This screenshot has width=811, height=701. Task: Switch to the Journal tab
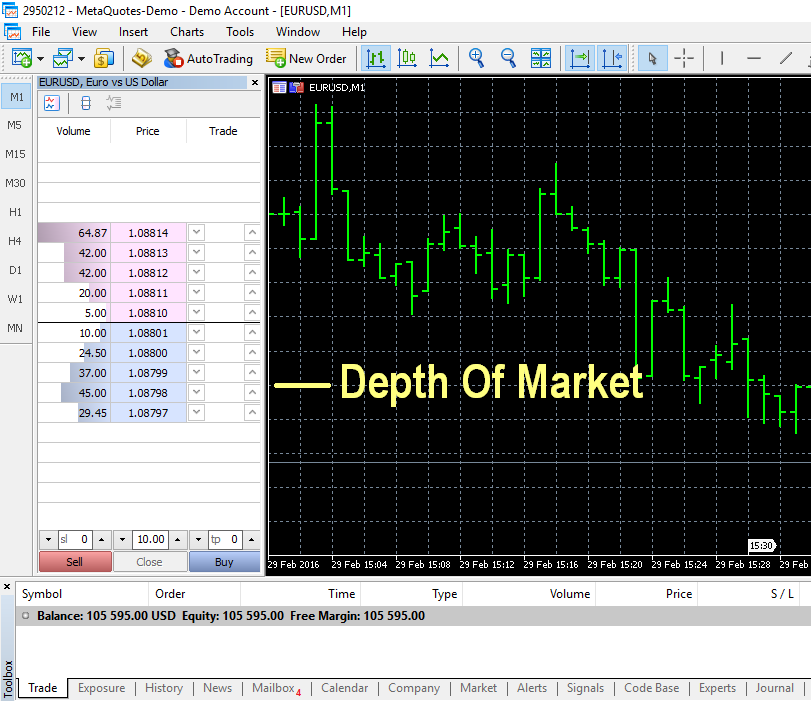point(774,688)
